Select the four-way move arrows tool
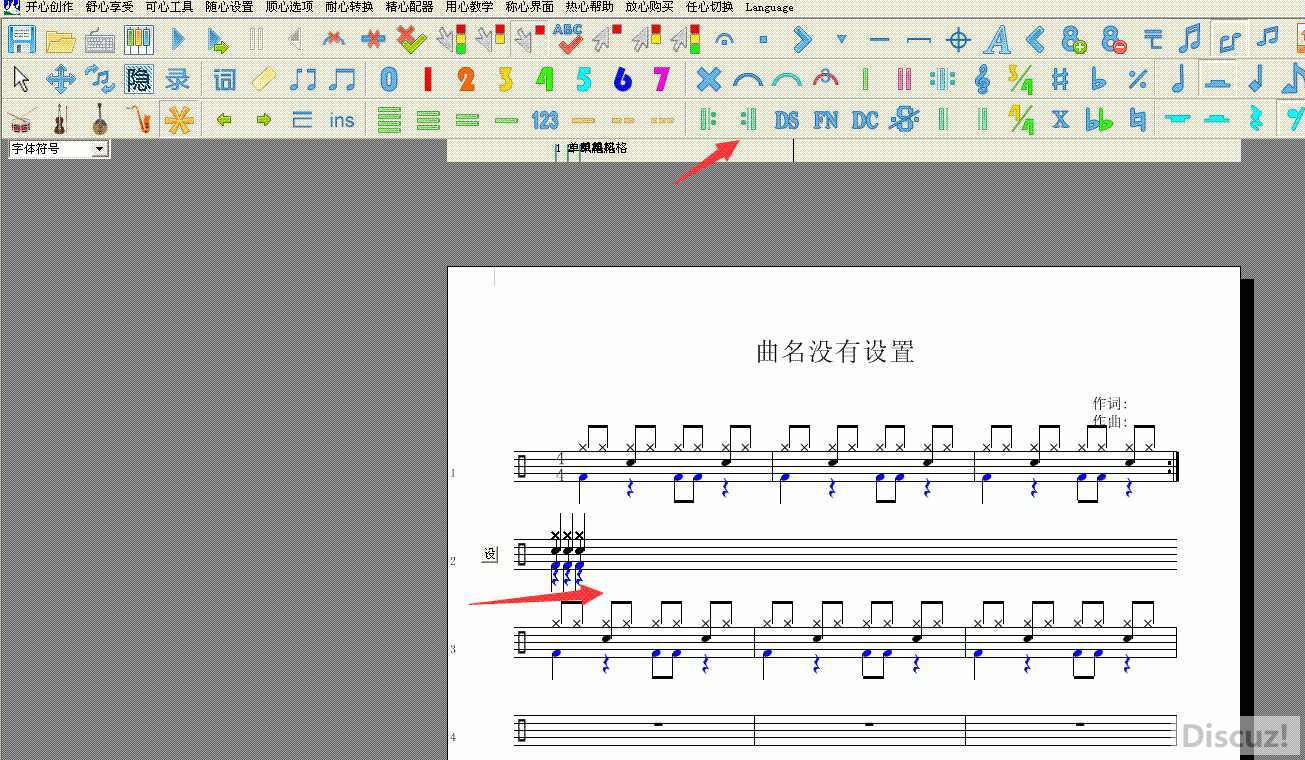Image resolution: width=1305 pixels, height=760 pixels. pyautogui.click(x=60, y=79)
